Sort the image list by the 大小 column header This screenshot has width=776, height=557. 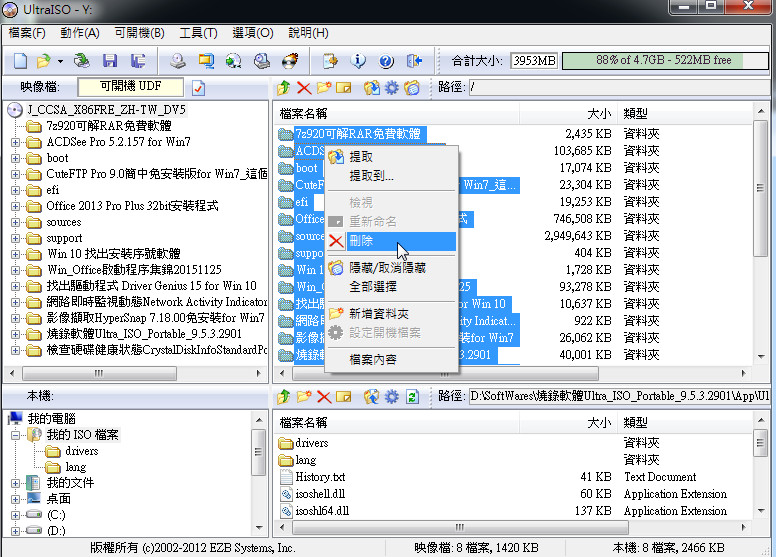pos(568,114)
